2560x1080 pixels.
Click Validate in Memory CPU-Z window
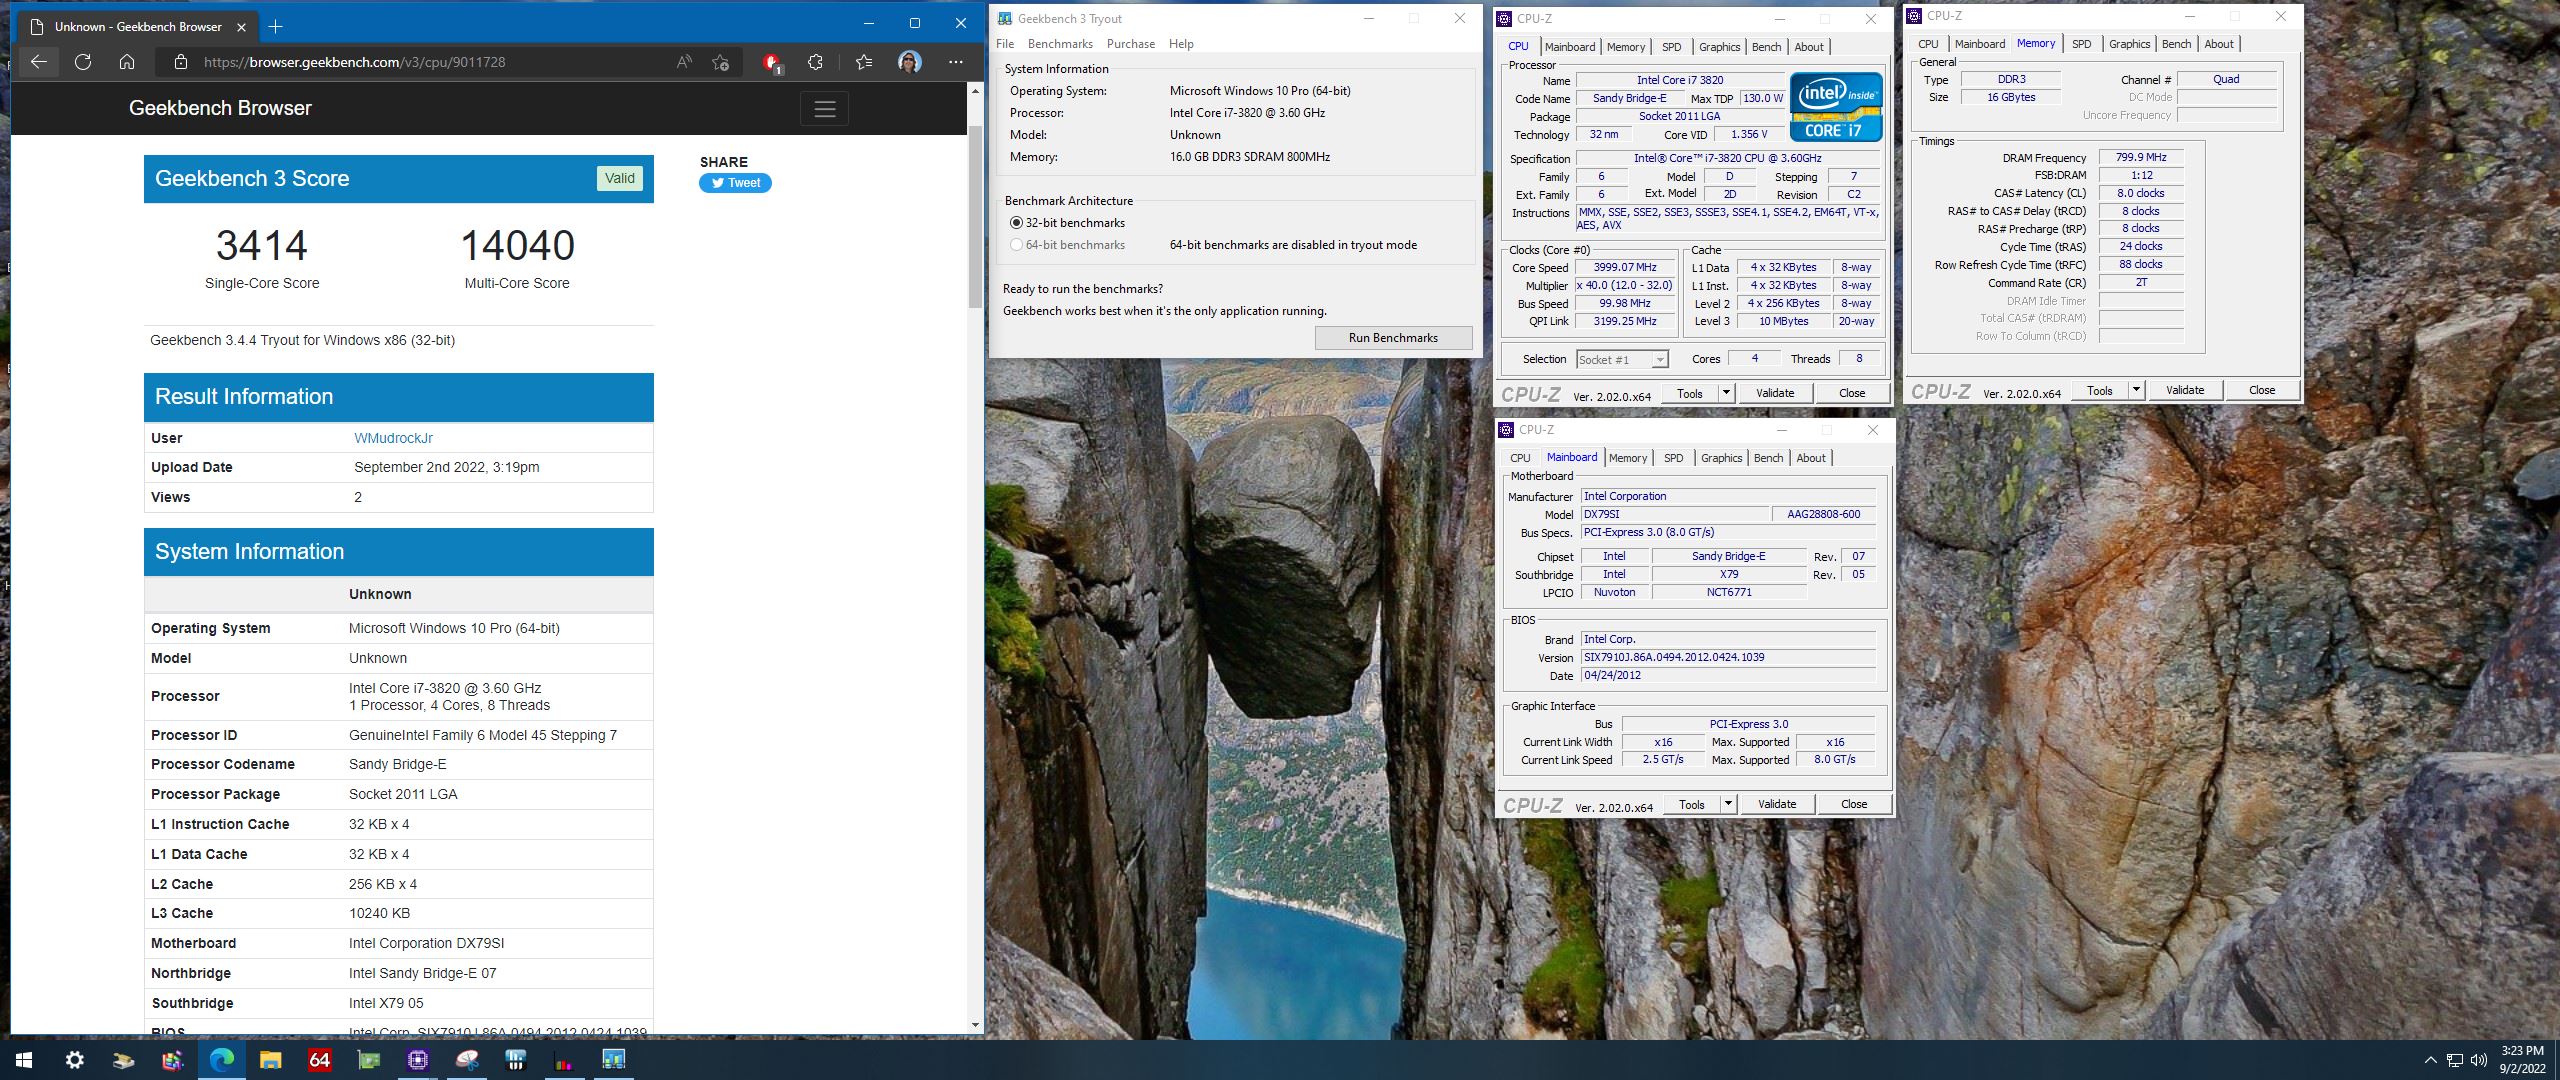click(2184, 390)
